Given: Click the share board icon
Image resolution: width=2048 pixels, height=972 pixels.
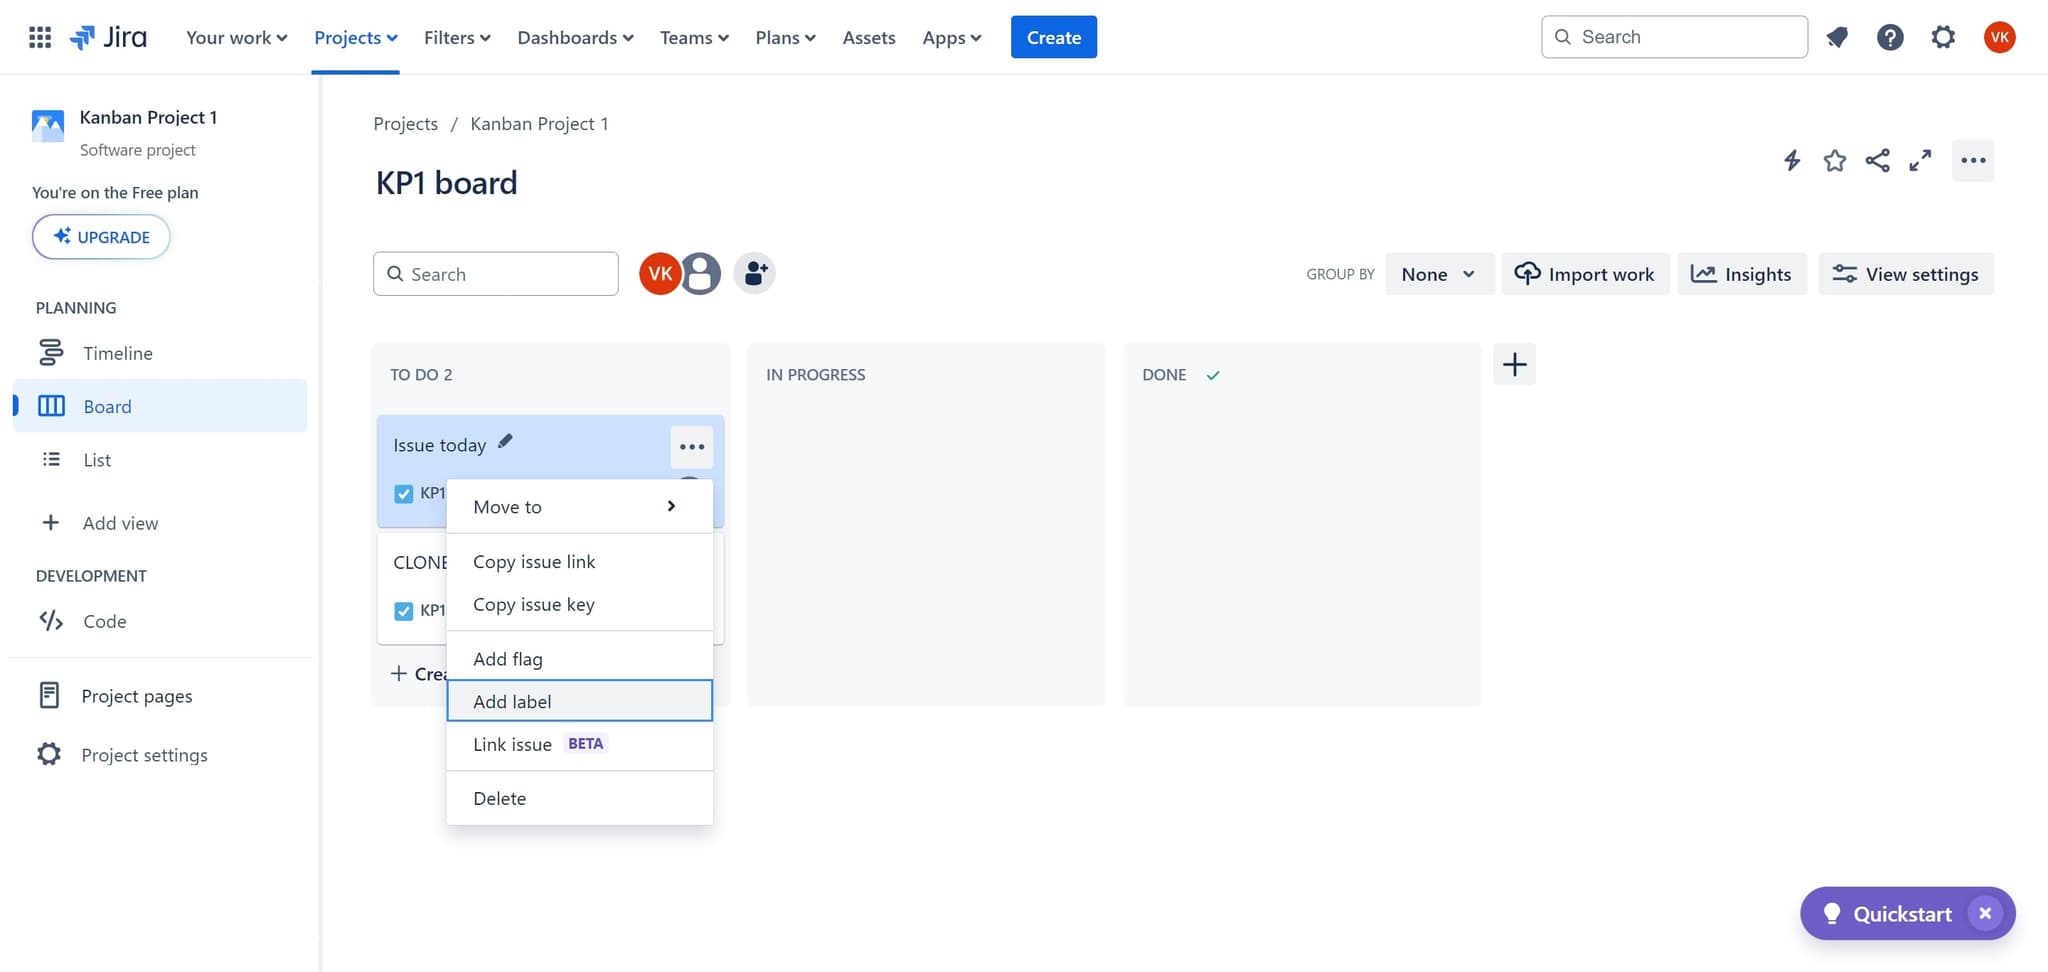Looking at the screenshot, I should click(1877, 160).
